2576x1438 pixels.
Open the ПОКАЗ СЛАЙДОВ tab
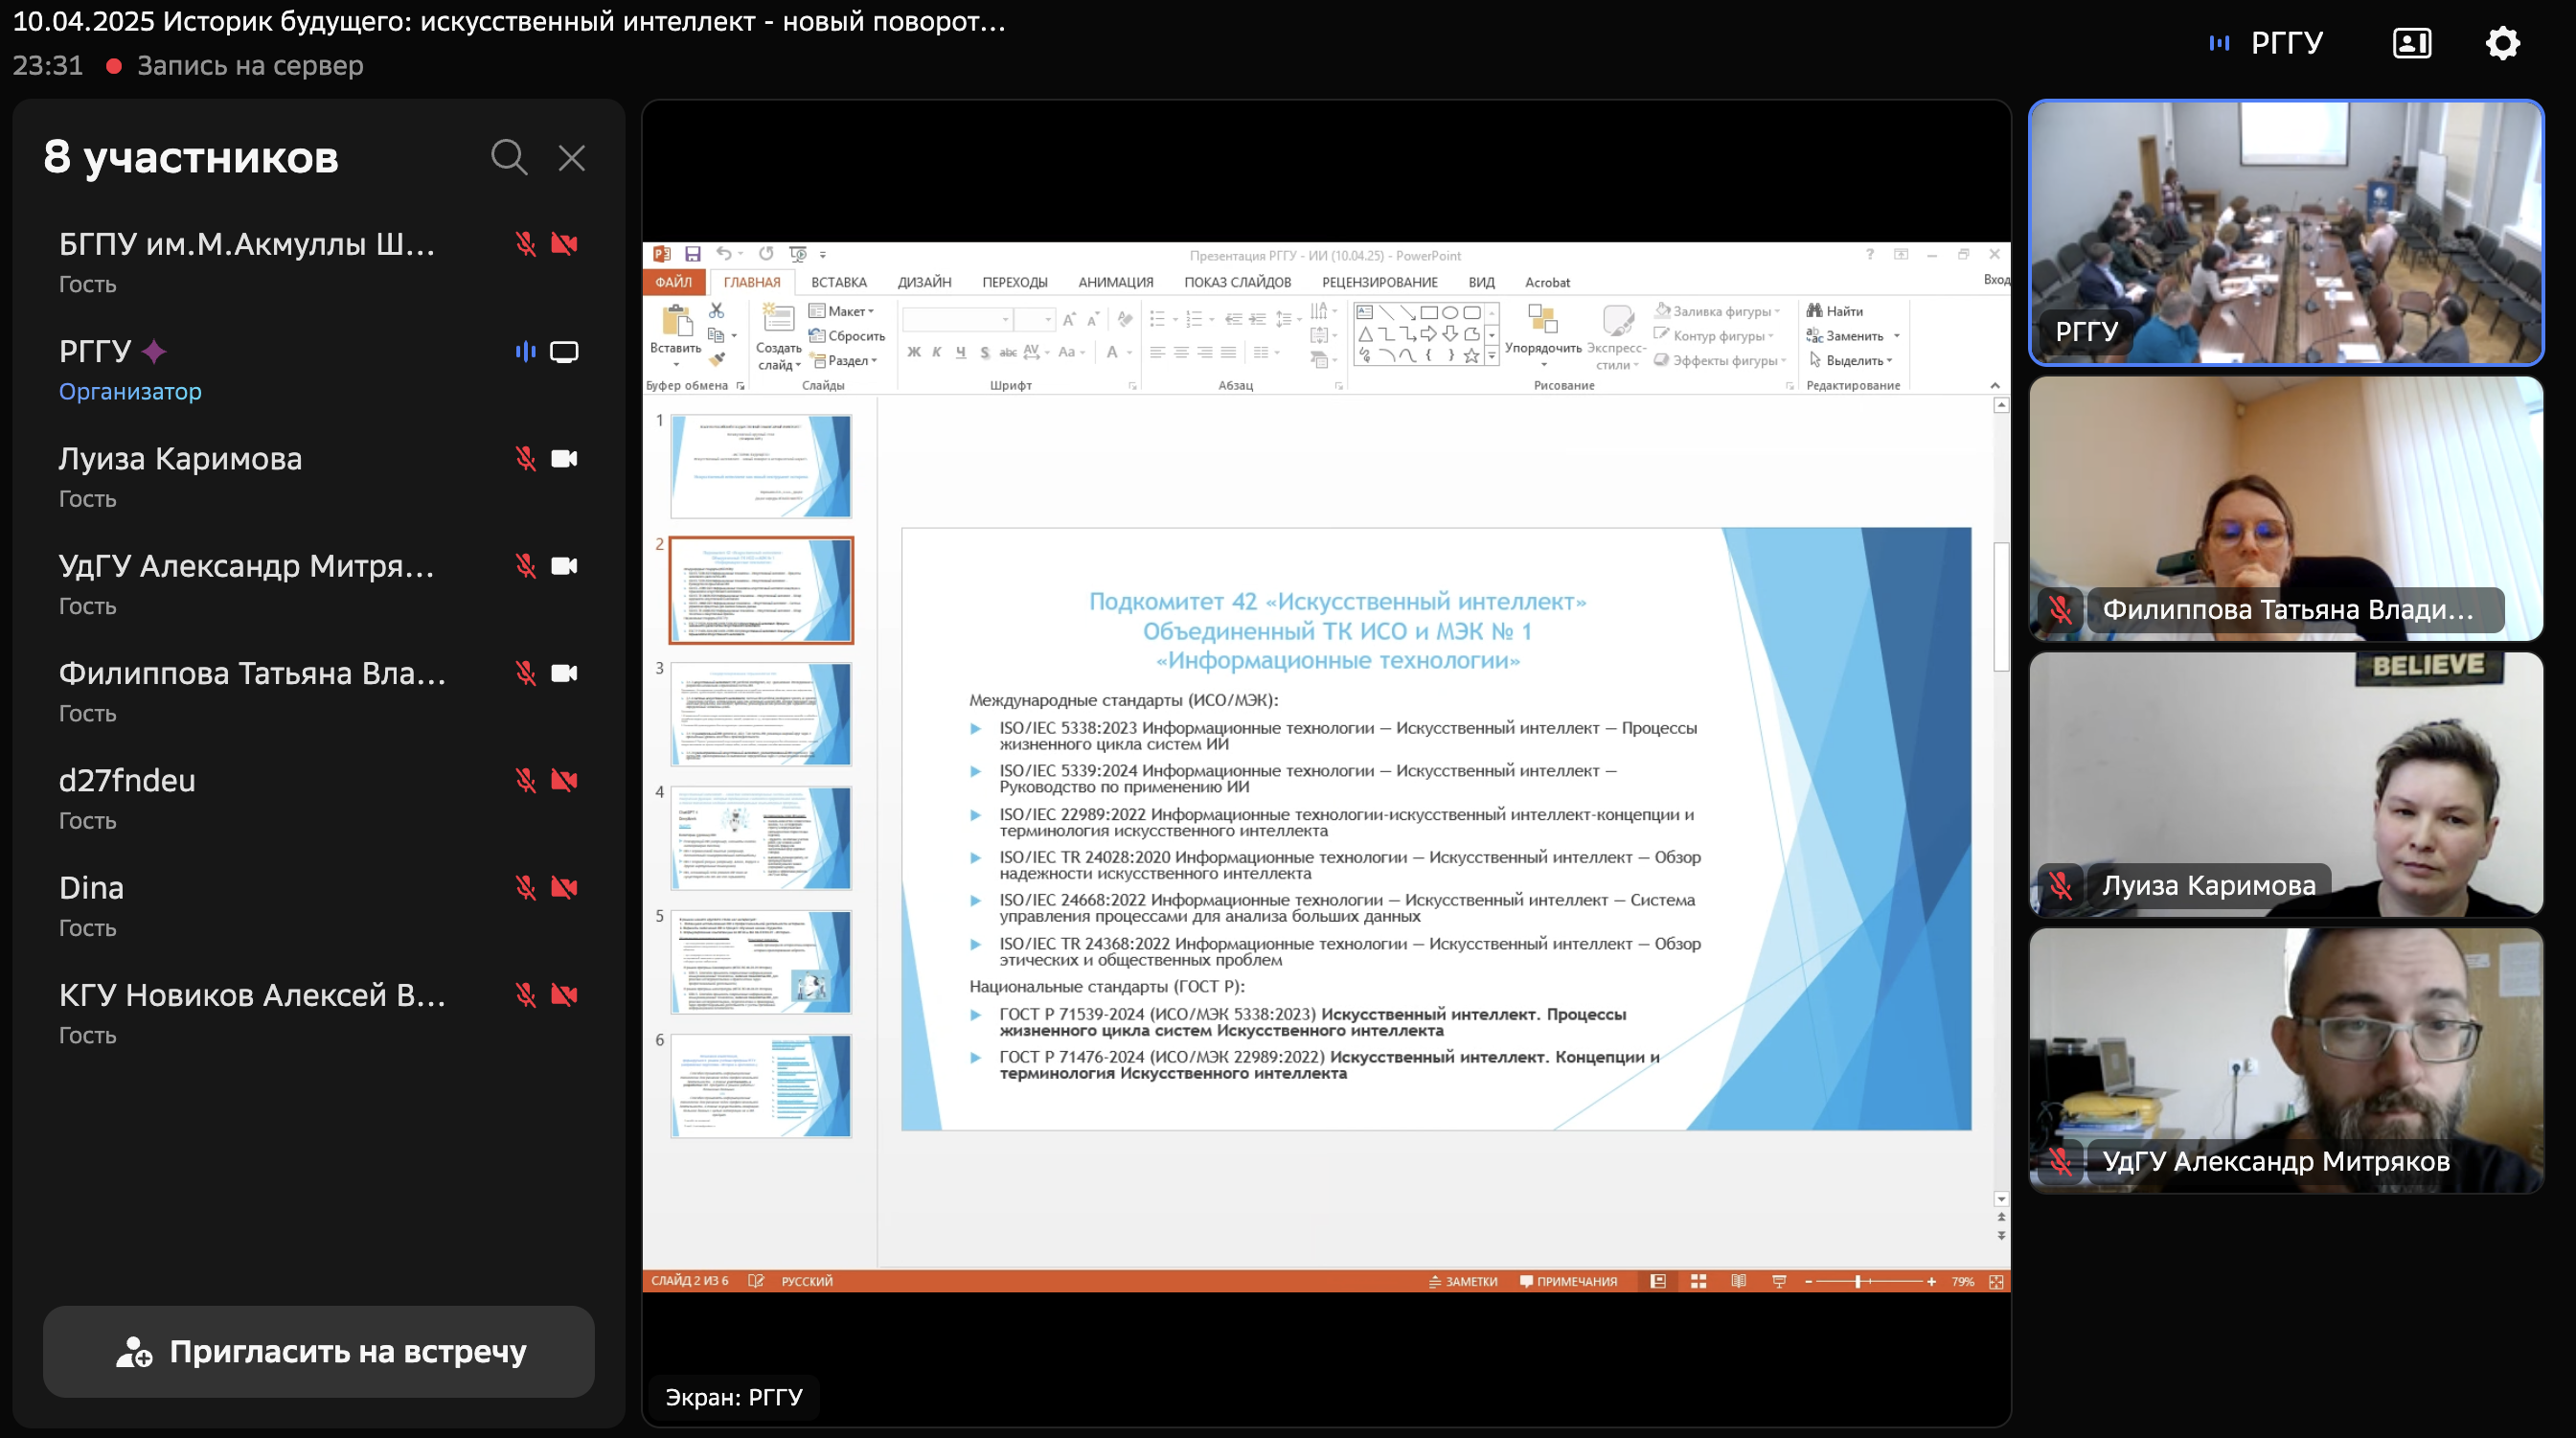coord(1237,283)
